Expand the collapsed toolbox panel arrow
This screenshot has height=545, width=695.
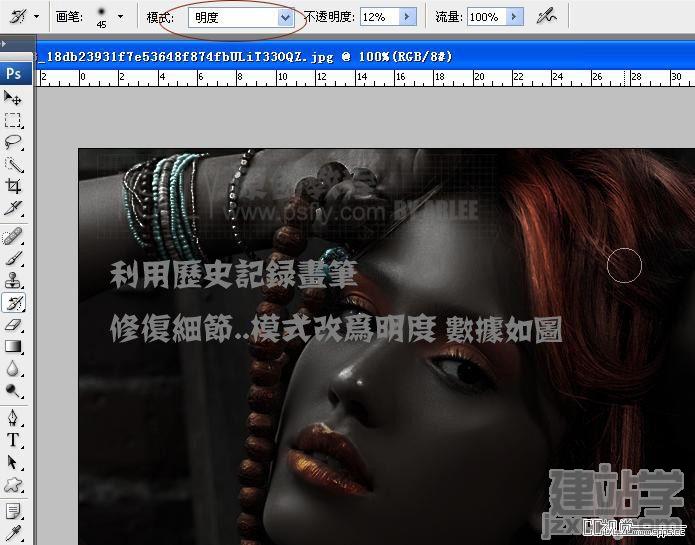pyautogui.click(x=3, y=44)
